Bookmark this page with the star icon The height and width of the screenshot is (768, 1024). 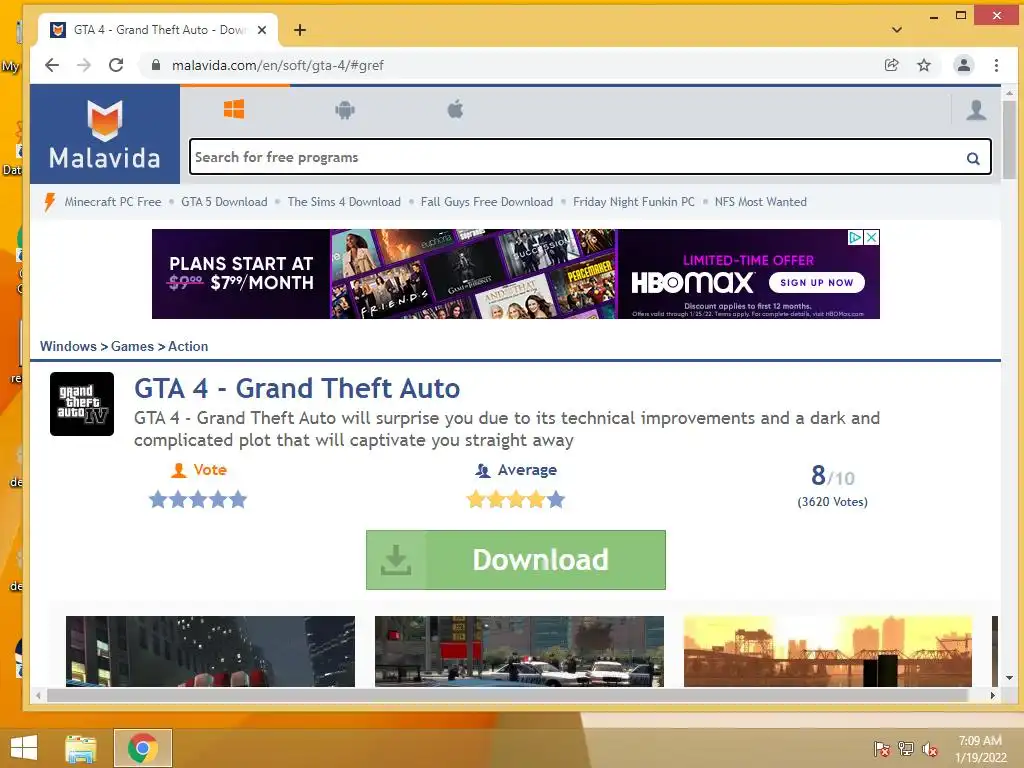click(923, 65)
